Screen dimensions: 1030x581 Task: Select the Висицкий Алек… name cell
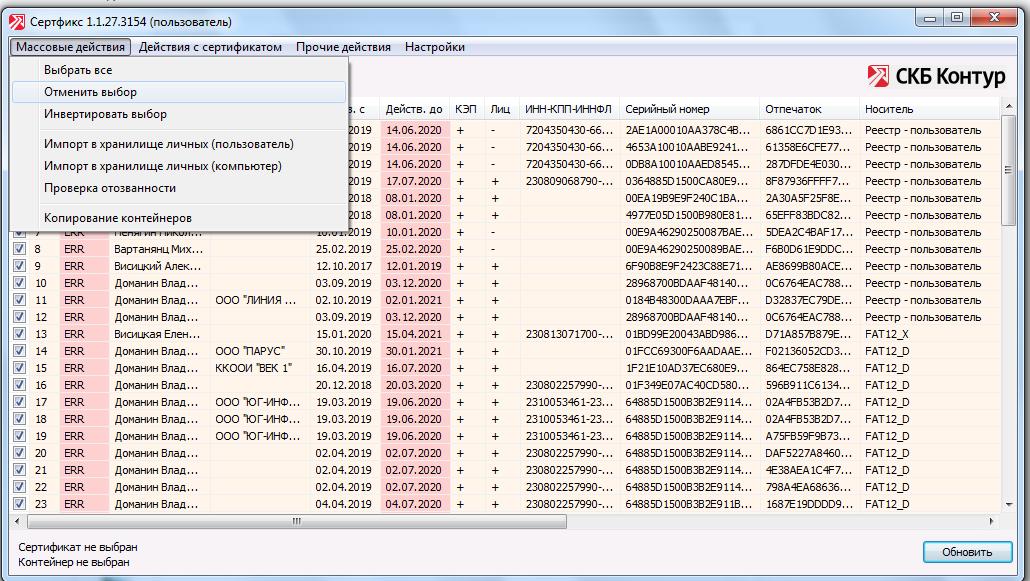tap(160, 266)
